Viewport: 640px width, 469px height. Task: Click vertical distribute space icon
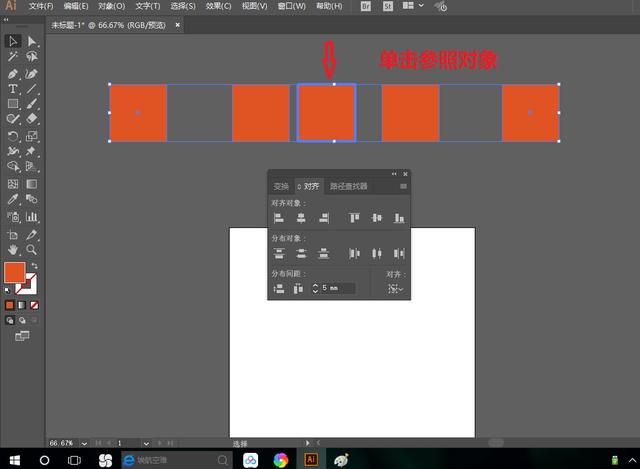coord(279,289)
